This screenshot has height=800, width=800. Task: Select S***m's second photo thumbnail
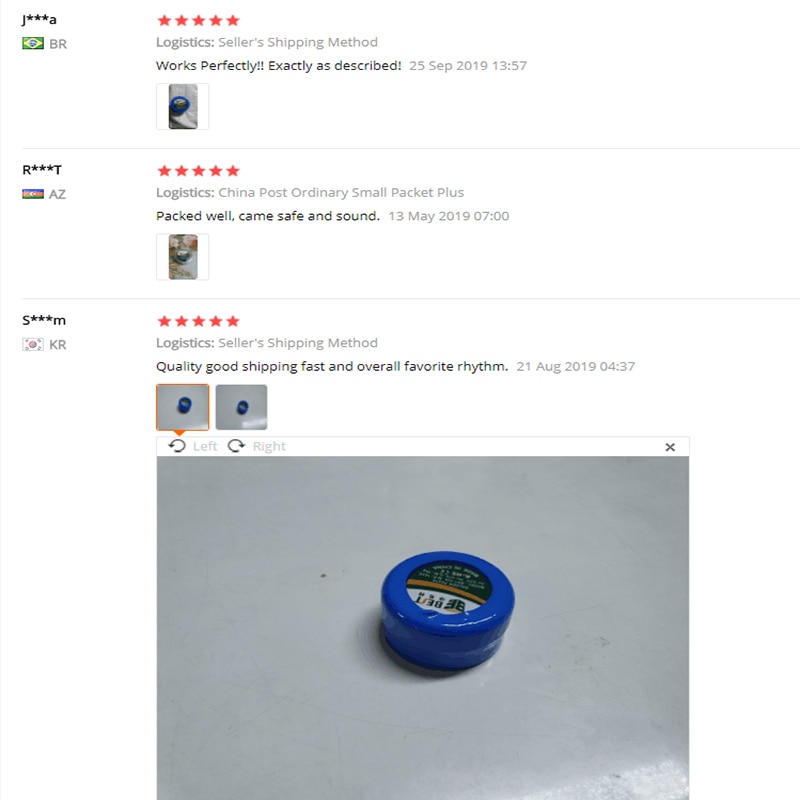pyautogui.click(x=241, y=407)
